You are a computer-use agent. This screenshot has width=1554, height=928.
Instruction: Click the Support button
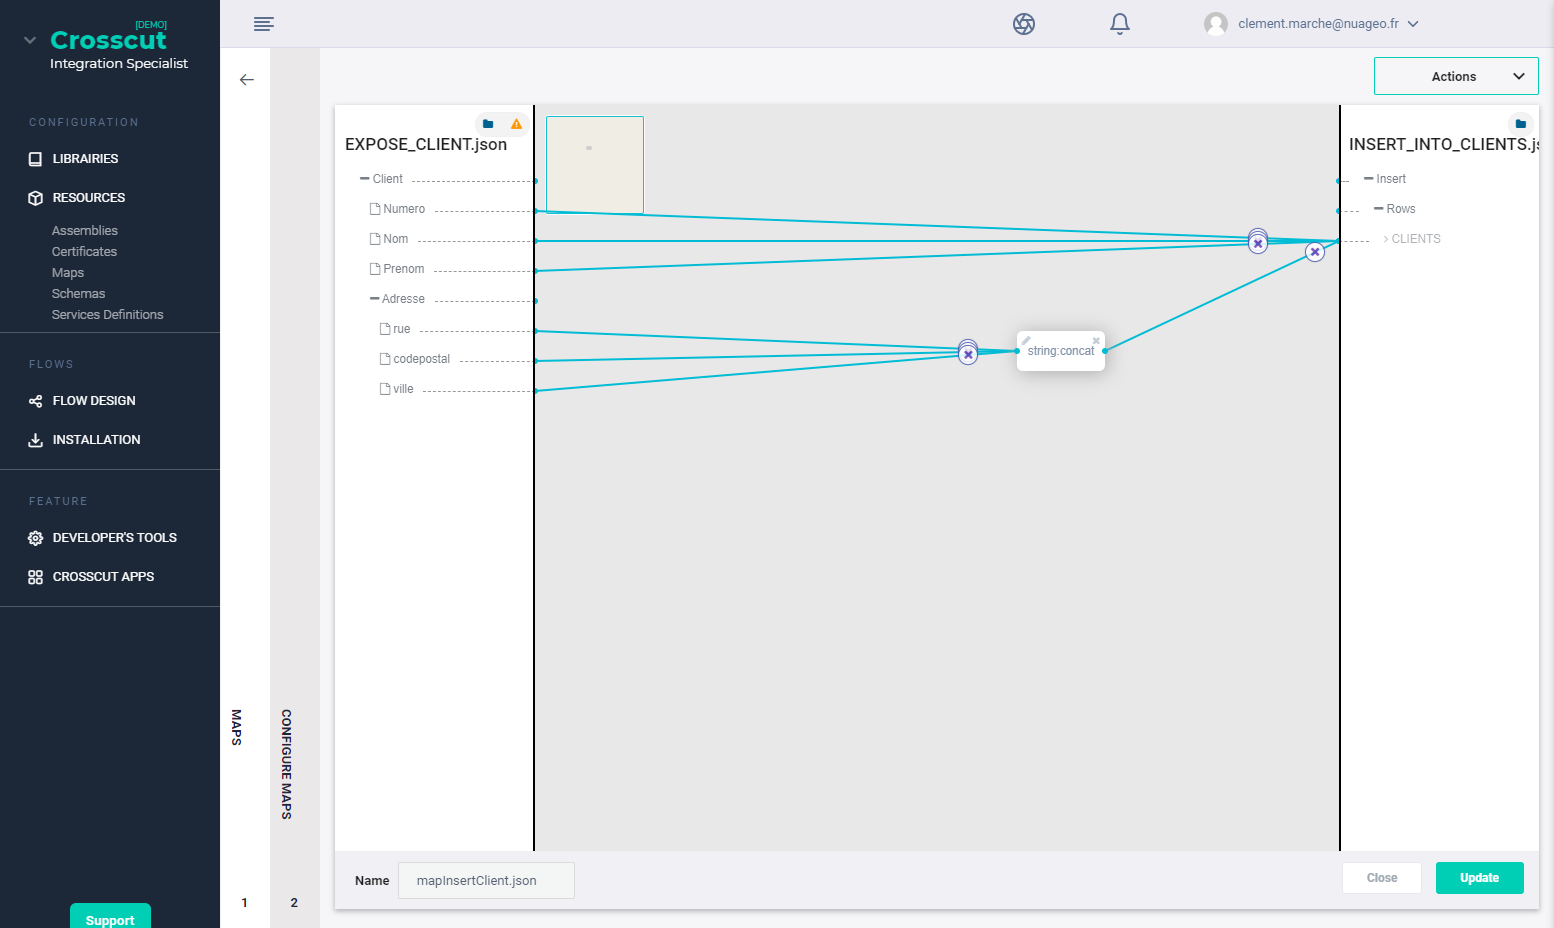pos(110,918)
